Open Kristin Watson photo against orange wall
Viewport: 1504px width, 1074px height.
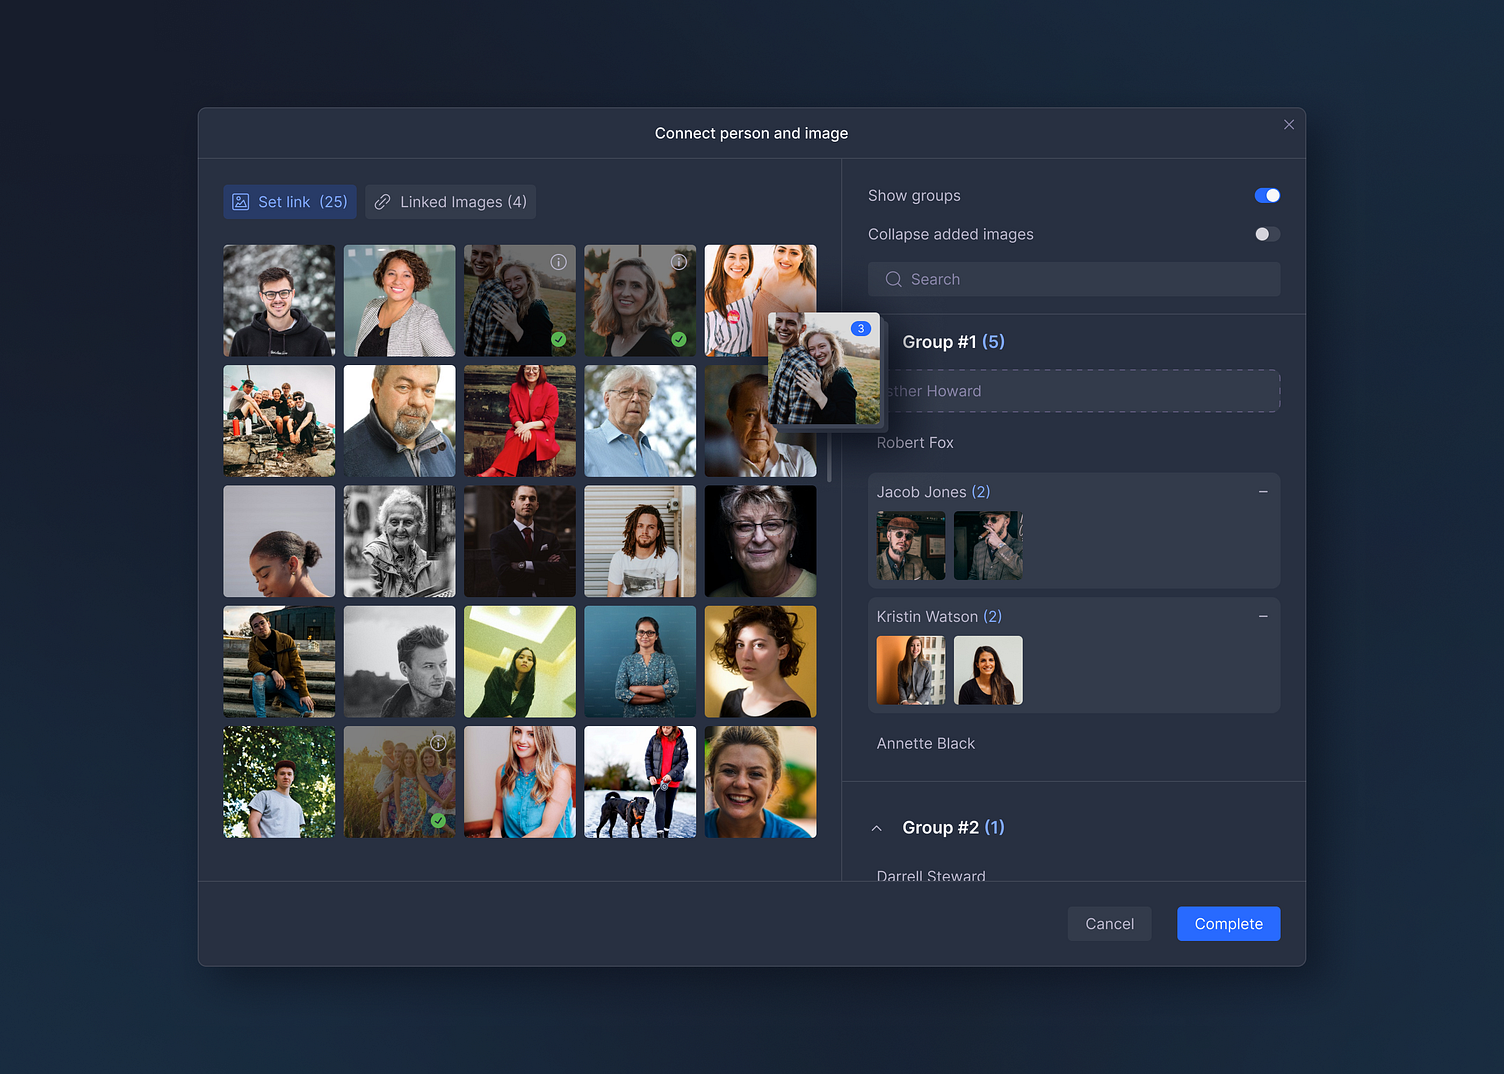pos(911,670)
